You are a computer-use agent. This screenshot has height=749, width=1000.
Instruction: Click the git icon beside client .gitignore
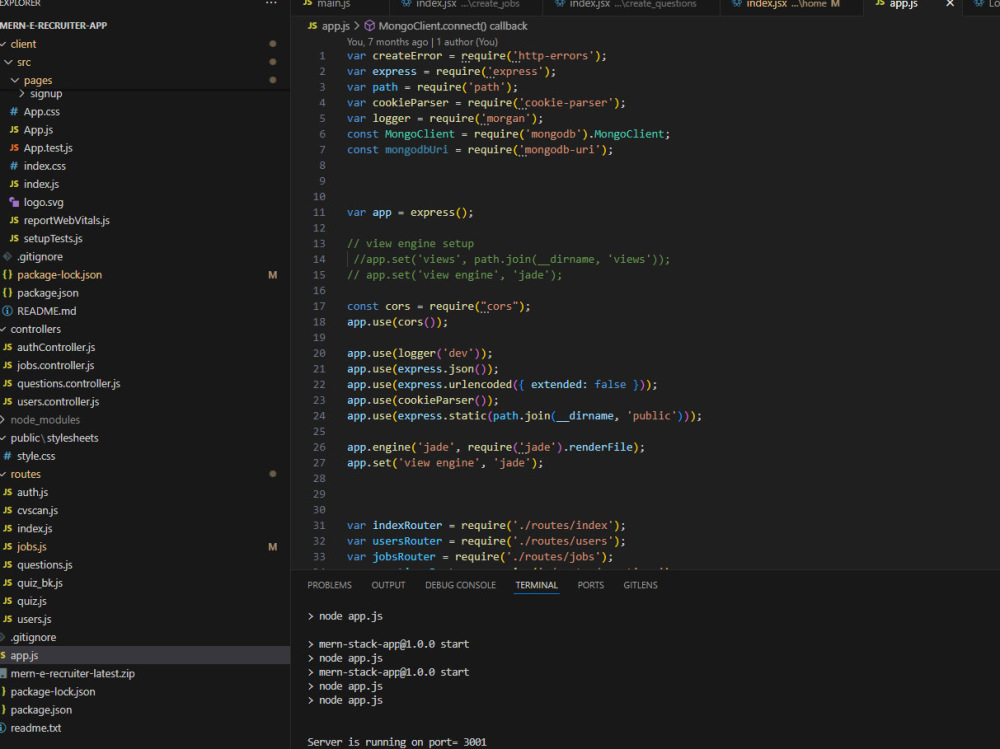pyautogui.click(x=7, y=256)
